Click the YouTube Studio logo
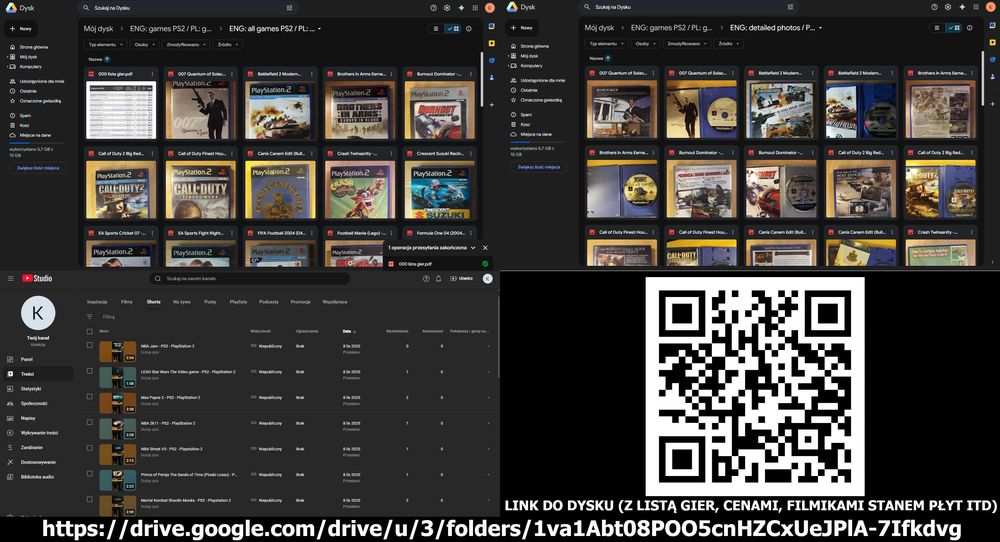This screenshot has height=542, width=1000. 37,279
